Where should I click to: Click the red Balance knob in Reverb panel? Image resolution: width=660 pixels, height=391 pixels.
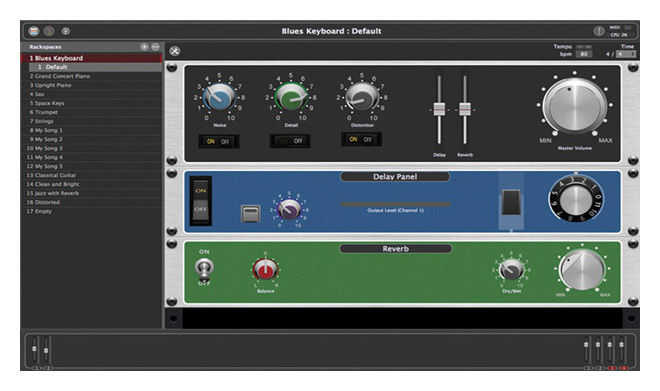point(265,269)
